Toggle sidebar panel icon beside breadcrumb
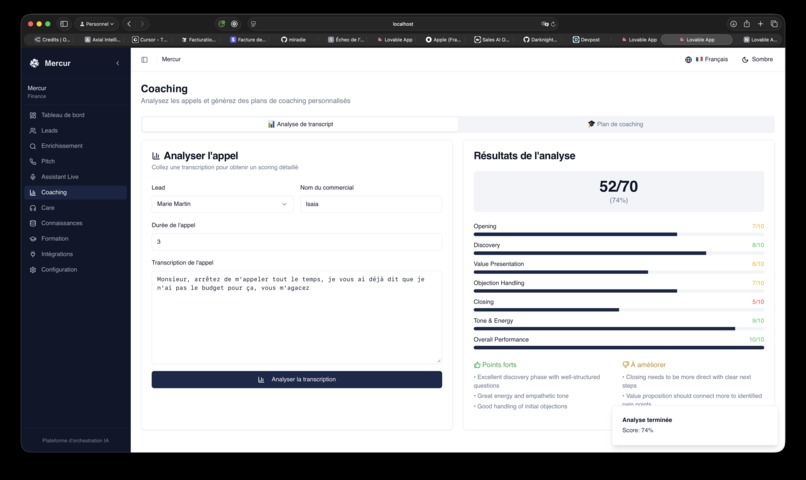This screenshot has width=806, height=480. (144, 60)
